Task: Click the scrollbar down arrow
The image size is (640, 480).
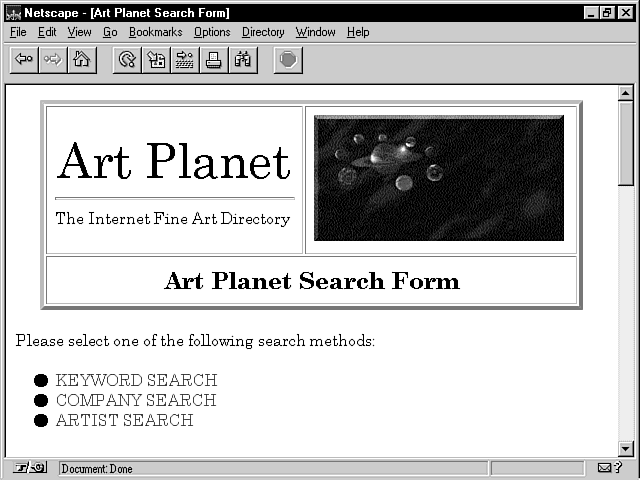Action: [x=625, y=449]
